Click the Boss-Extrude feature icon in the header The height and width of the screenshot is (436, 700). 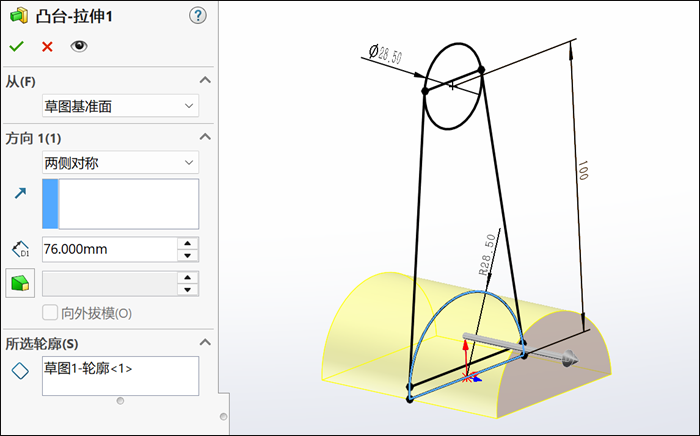tap(18, 15)
